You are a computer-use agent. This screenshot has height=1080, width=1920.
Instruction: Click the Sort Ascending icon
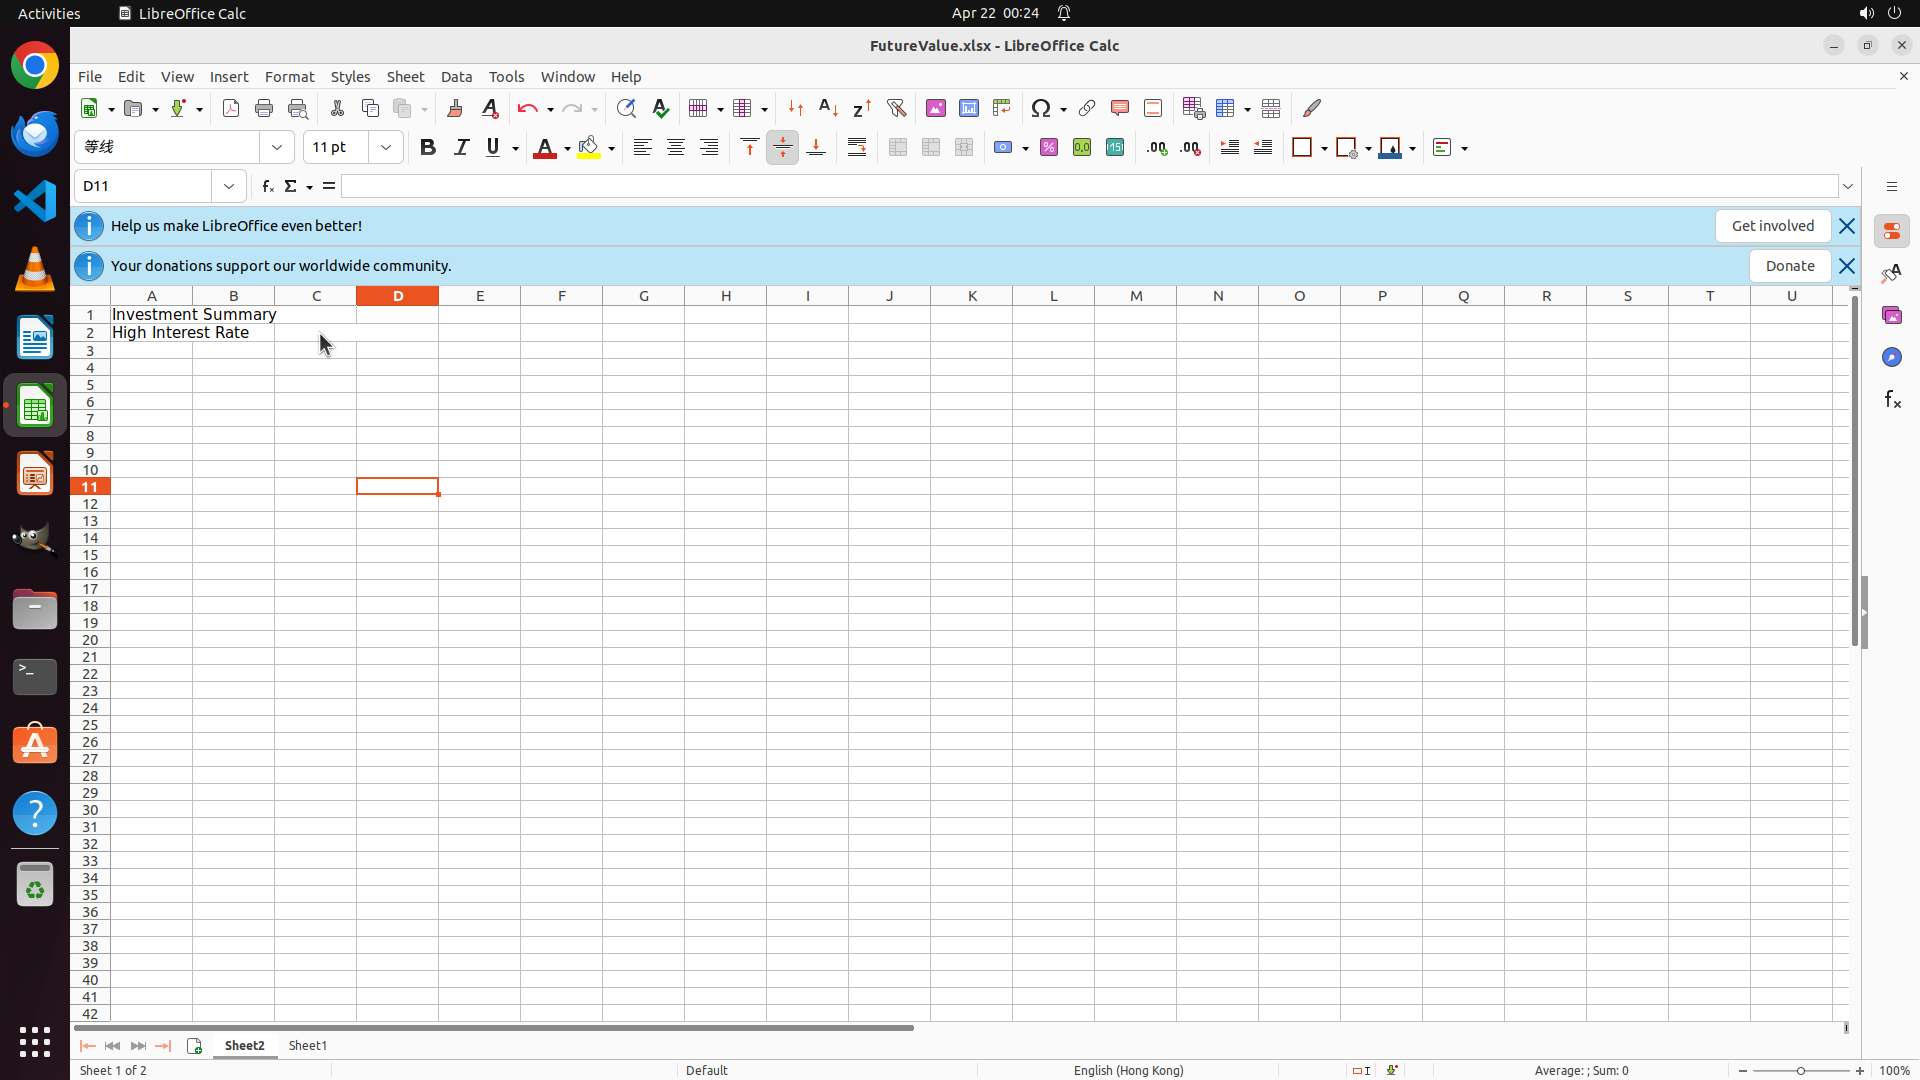pos(828,108)
